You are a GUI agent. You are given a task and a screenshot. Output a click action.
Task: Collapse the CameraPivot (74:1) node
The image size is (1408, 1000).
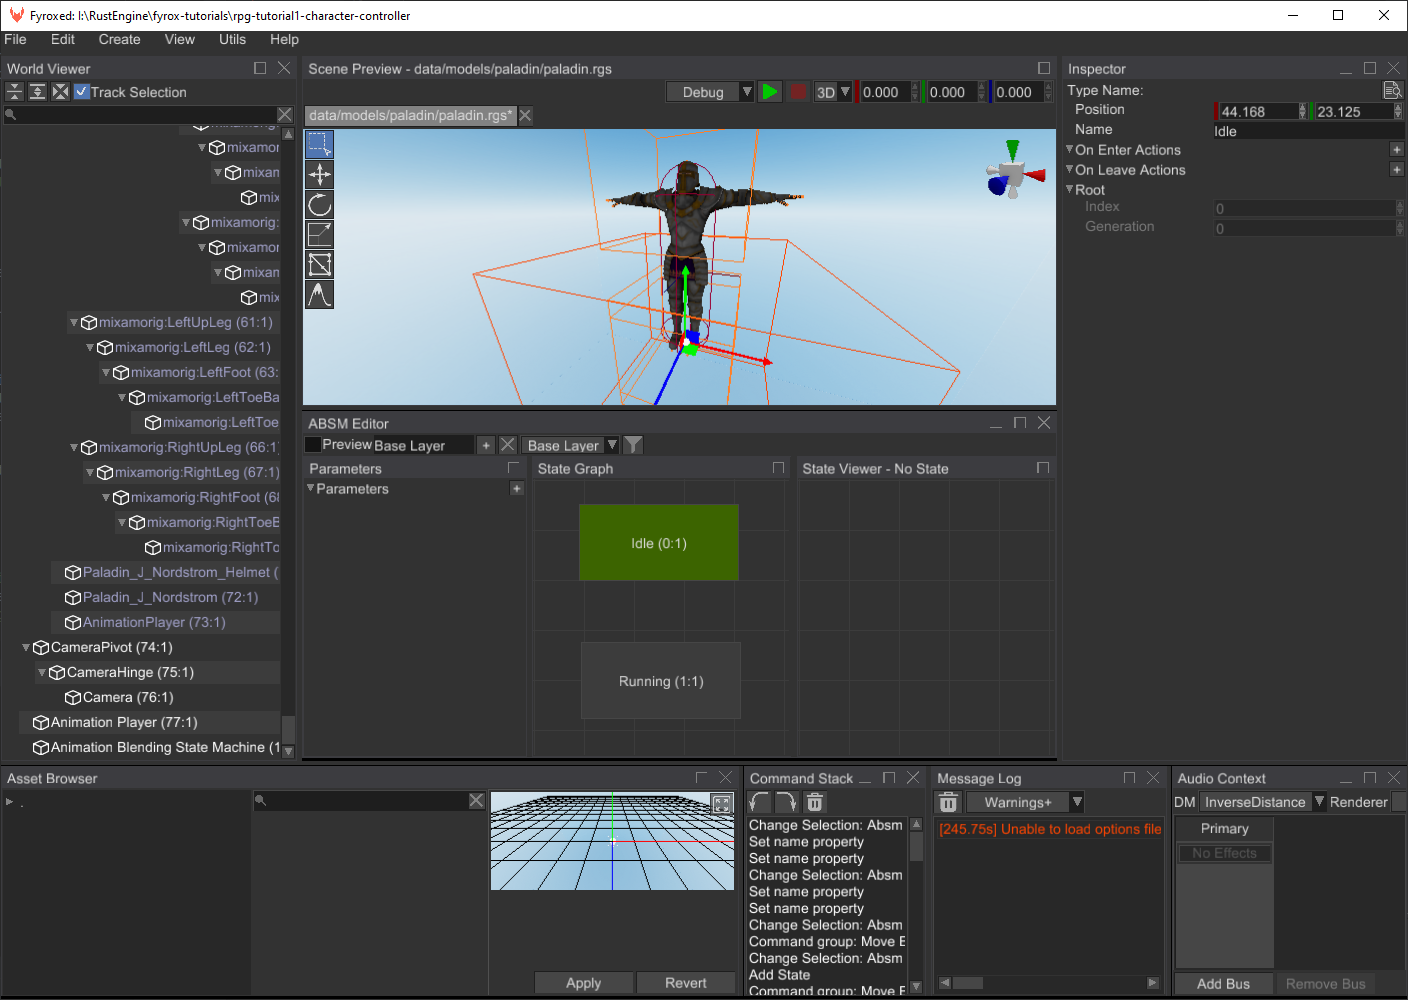pyautogui.click(x=26, y=647)
